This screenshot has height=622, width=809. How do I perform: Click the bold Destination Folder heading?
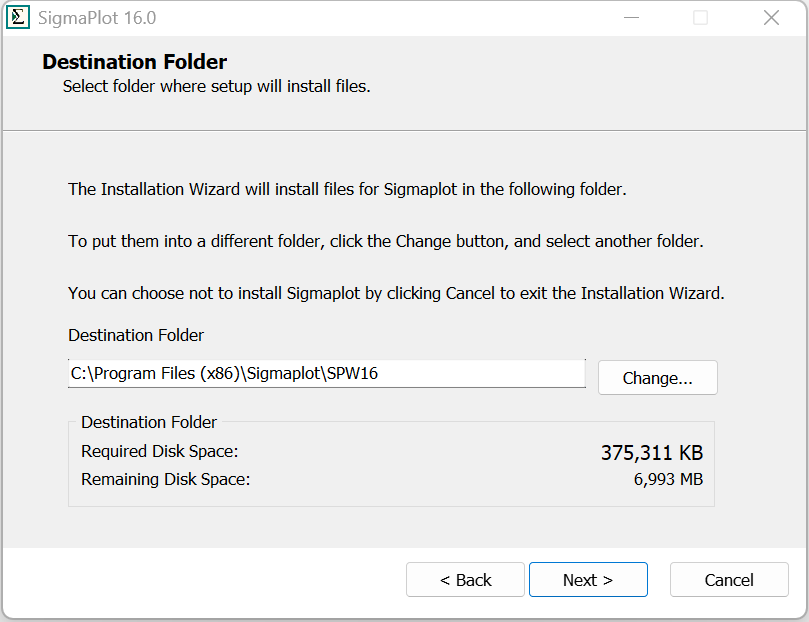pyautogui.click(x=134, y=62)
